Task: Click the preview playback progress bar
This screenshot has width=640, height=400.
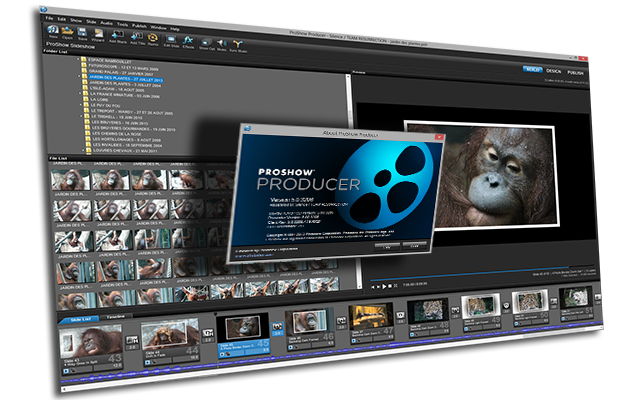Action: click(x=484, y=273)
